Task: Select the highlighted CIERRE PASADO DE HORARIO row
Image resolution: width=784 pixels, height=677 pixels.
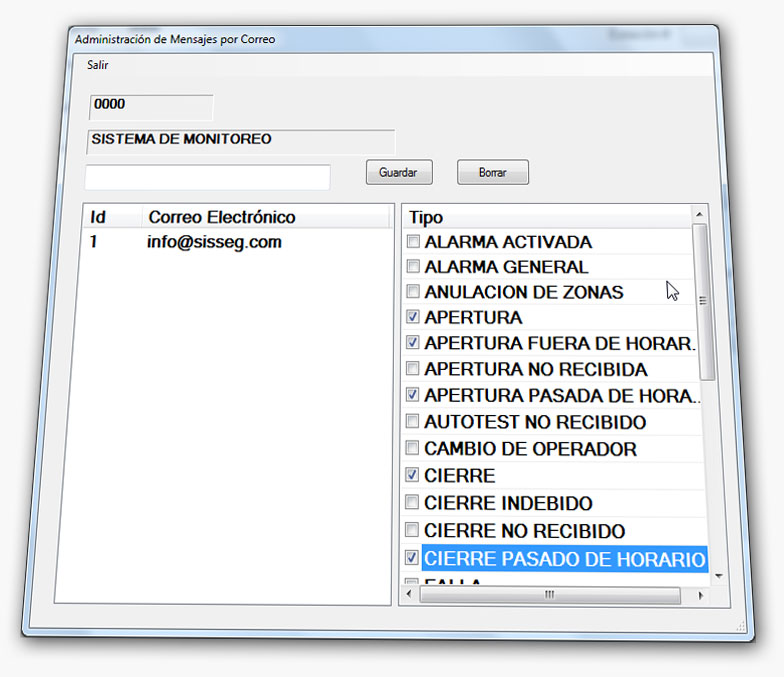Action: pyautogui.click(x=564, y=559)
